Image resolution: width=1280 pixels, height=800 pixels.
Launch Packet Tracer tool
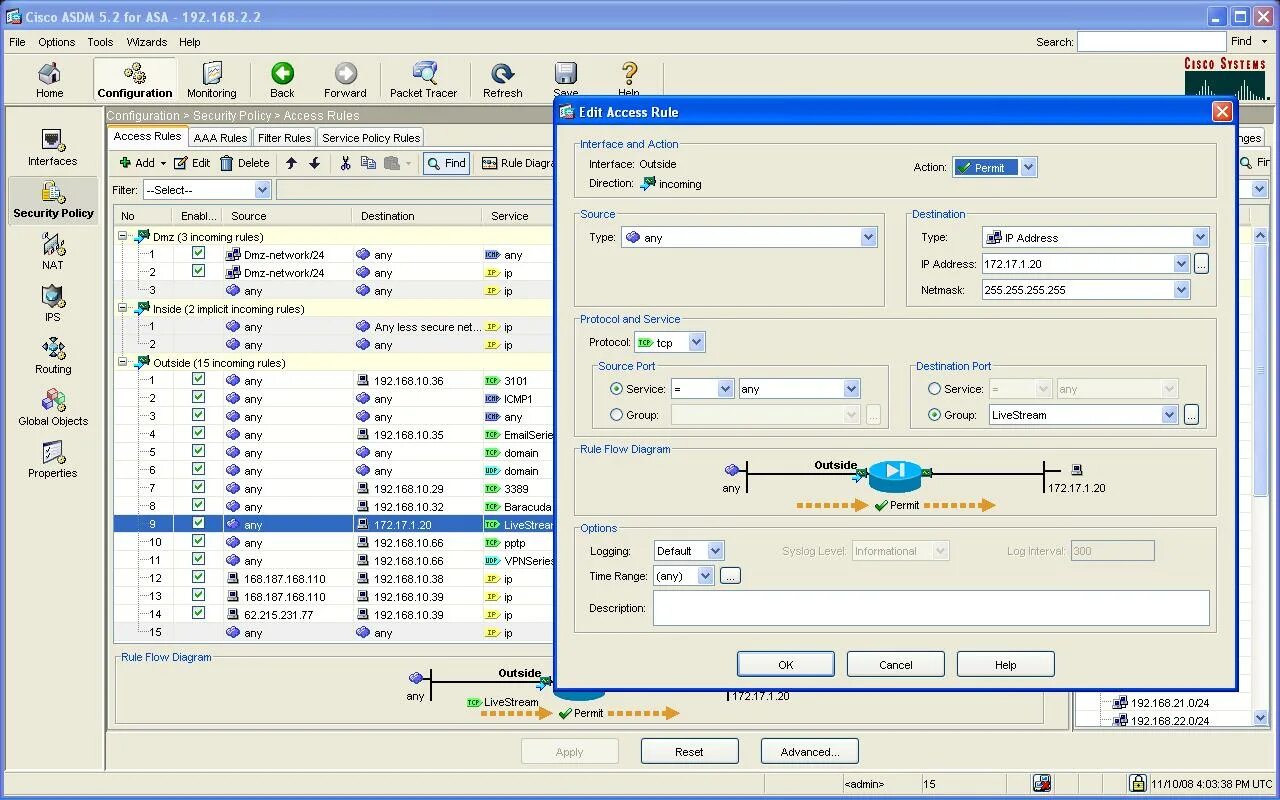pyautogui.click(x=423, y=79)
